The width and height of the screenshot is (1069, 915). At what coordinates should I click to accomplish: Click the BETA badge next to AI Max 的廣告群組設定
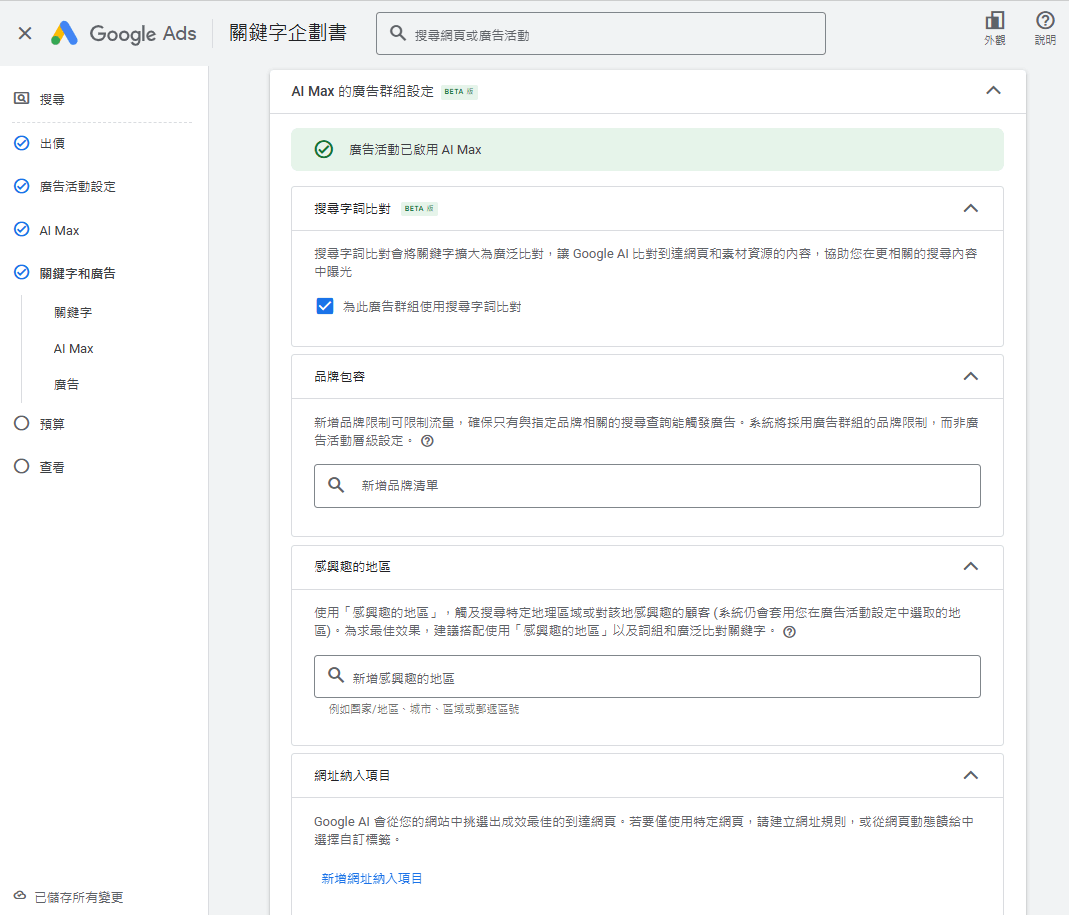click(459, 91)
